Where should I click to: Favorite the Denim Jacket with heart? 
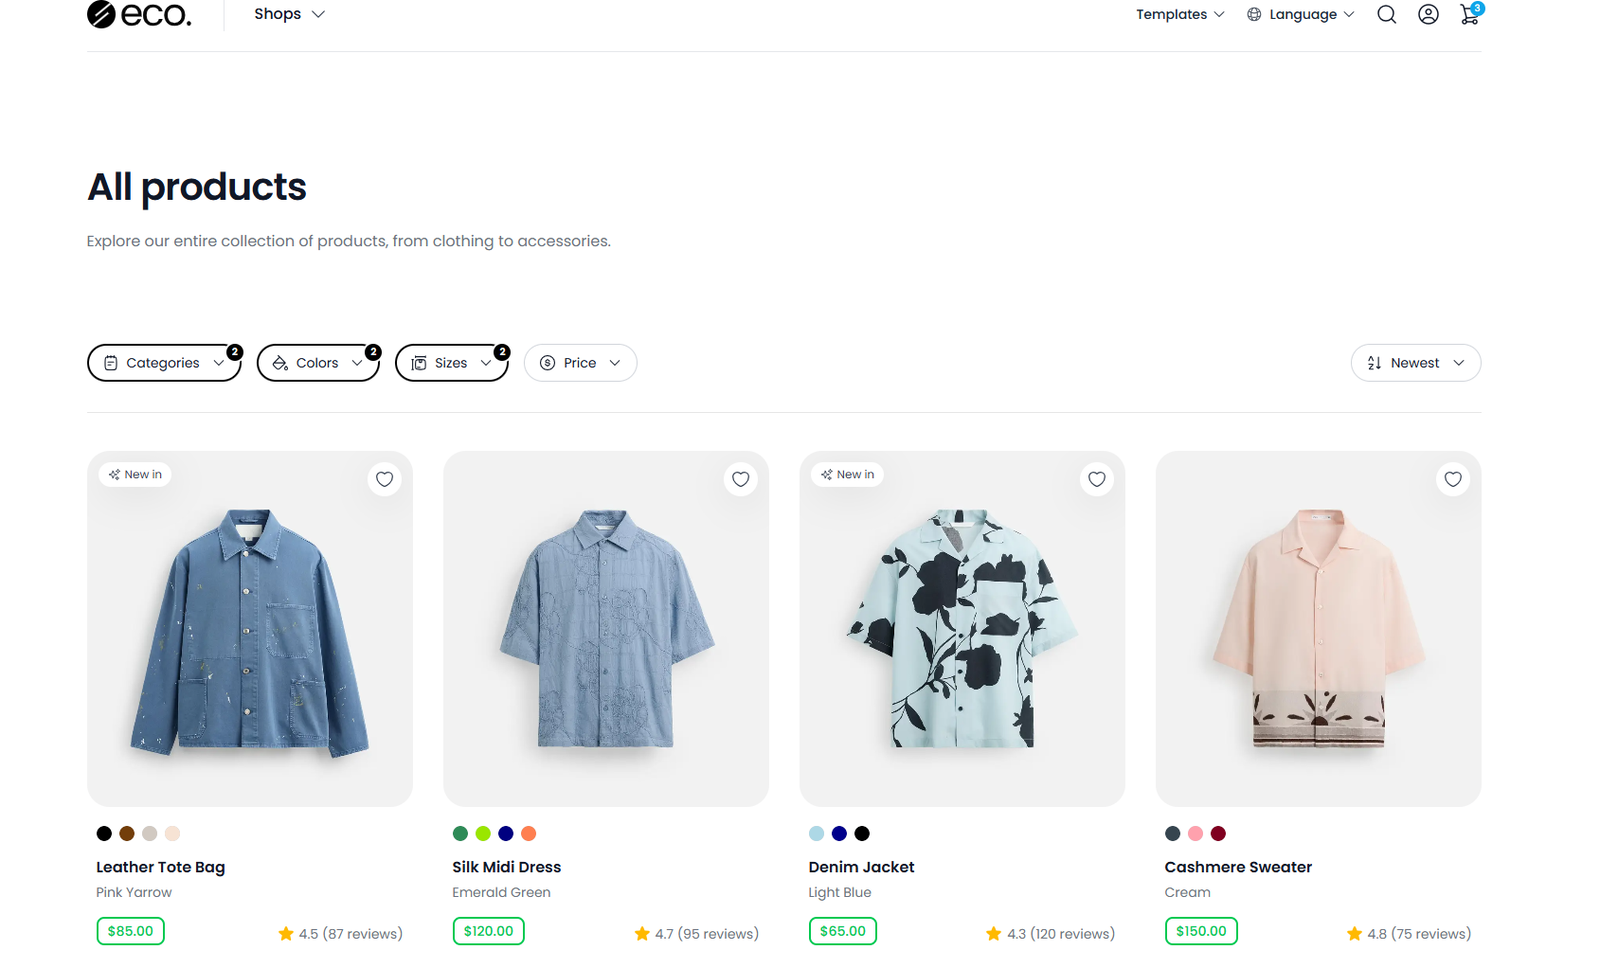[x=1096, y=479]
